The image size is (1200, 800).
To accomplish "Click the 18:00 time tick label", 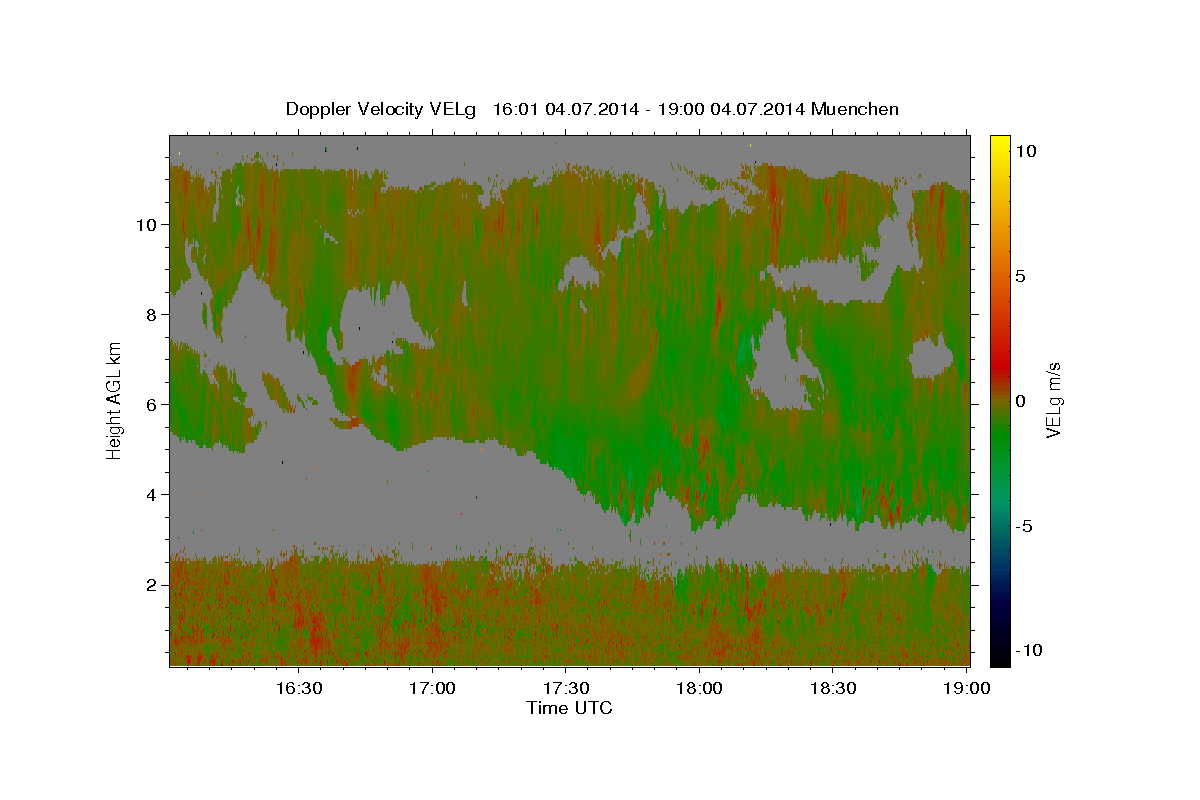I will 700,689.
